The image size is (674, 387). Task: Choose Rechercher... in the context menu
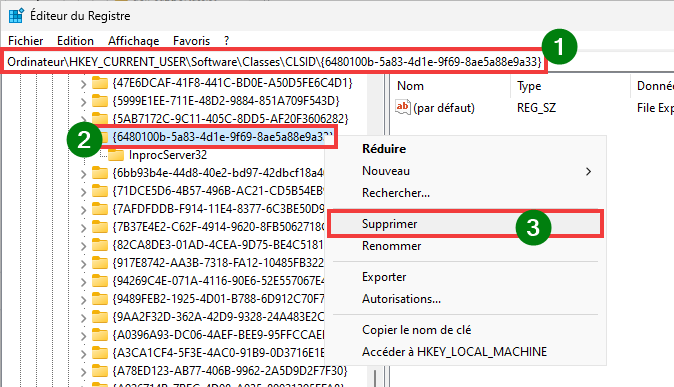click(395, 193)
